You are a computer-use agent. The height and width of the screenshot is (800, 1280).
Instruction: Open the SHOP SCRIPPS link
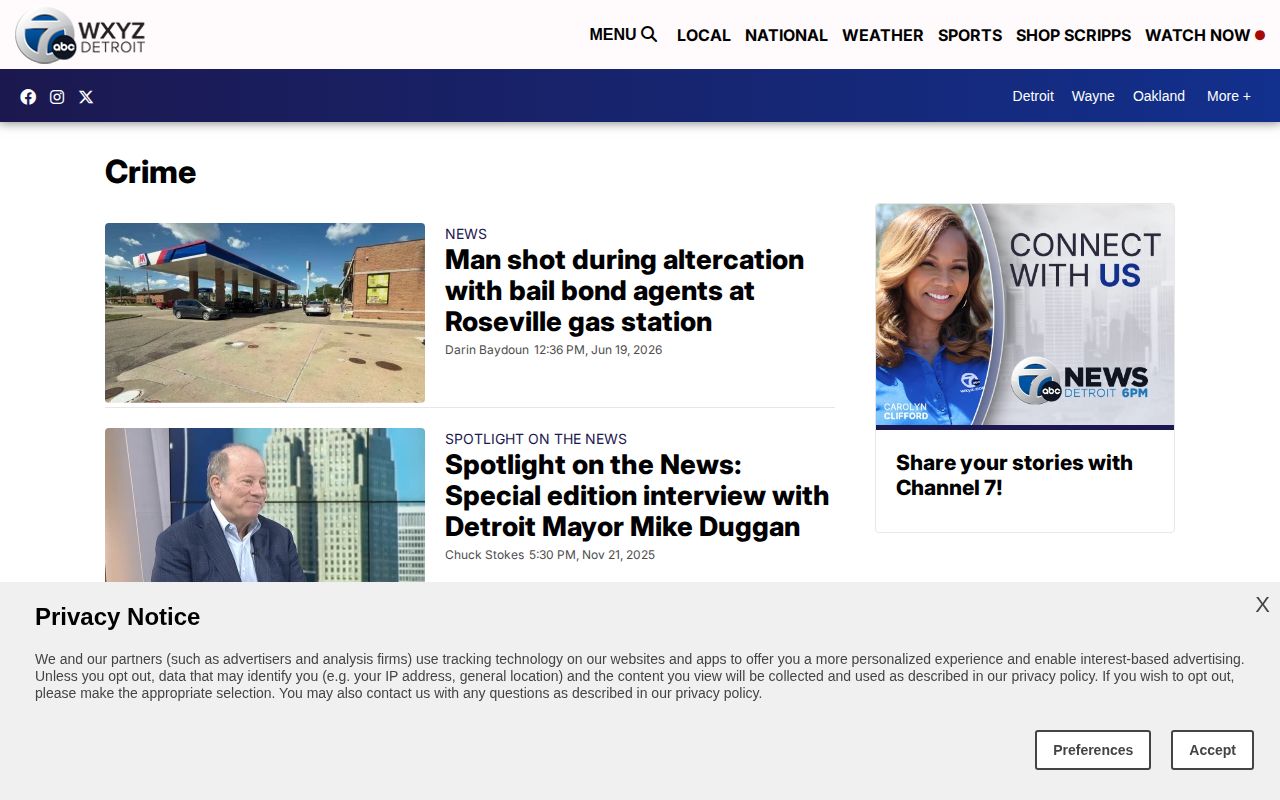coord(1073,35)
